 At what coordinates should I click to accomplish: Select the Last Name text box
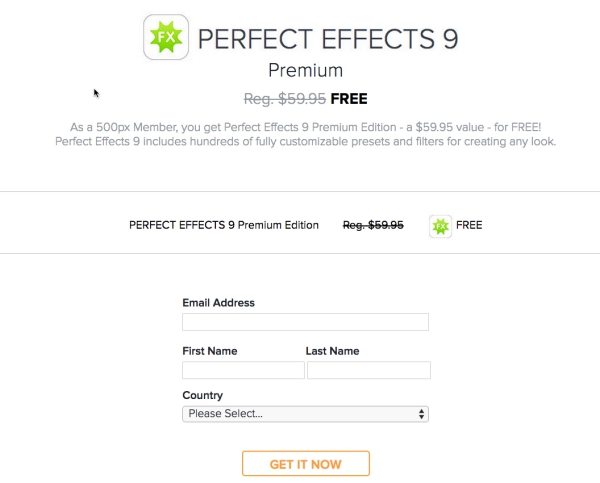(x=368, y=370)
